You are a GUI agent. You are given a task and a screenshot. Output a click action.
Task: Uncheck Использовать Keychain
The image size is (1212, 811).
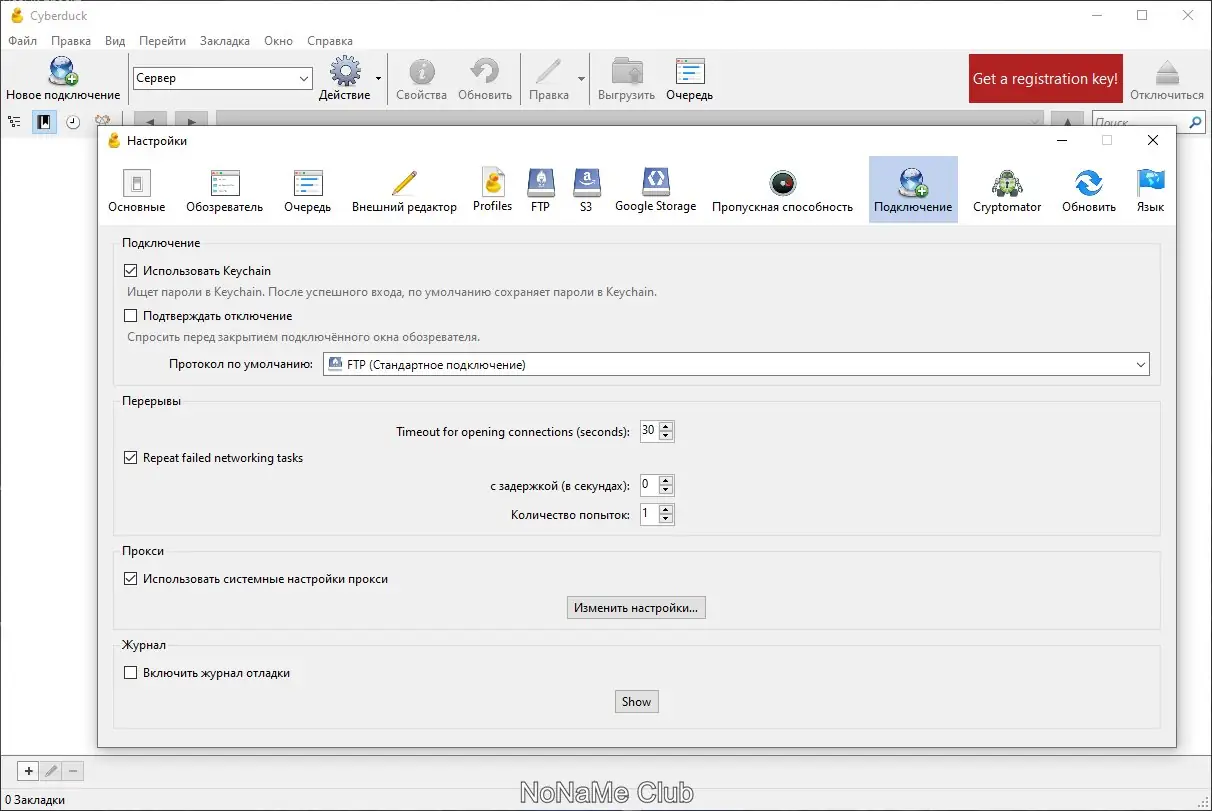[x=130, y=271]
